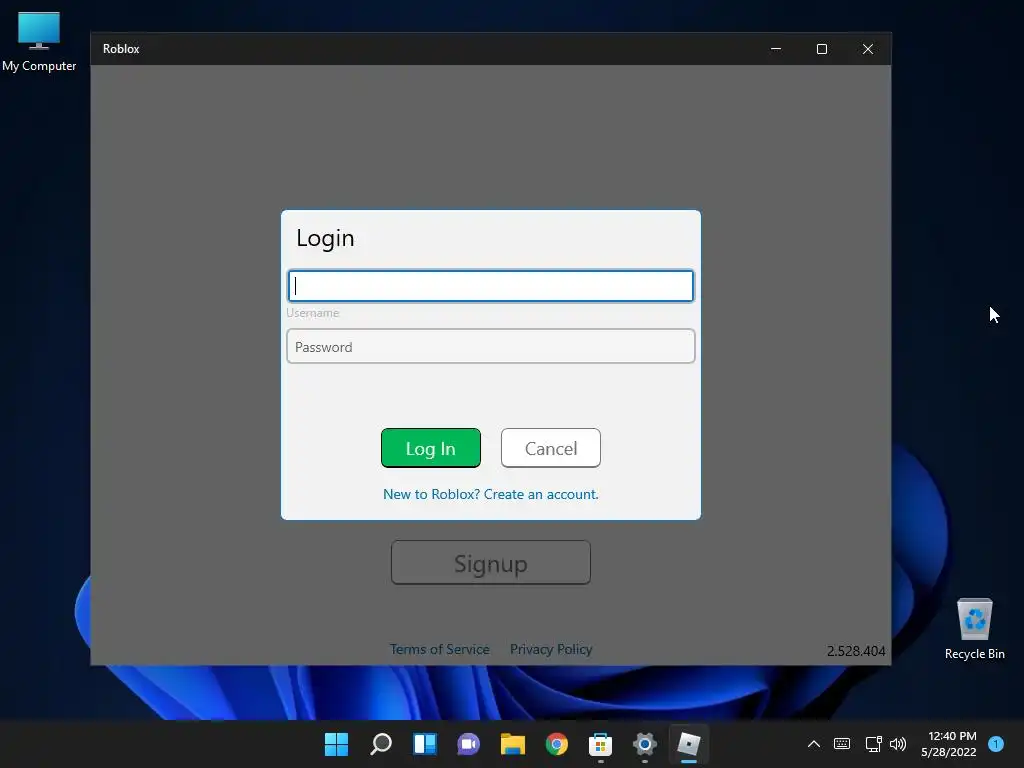Open Privacy Policy link

coord(551,649)
